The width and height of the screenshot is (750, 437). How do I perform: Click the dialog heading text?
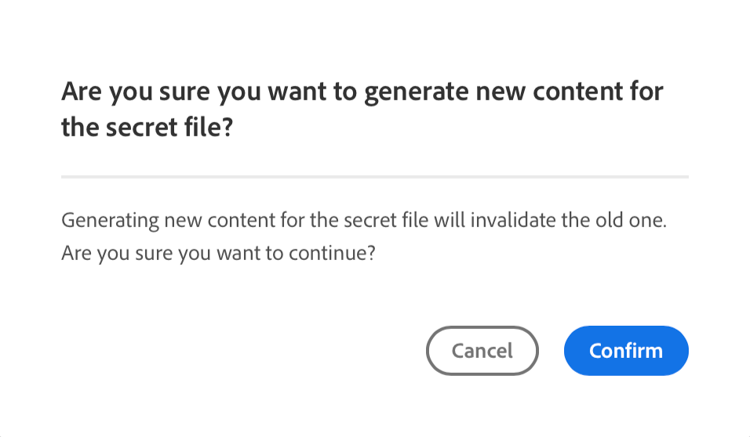pyautogui.click(x=362, y=92)
